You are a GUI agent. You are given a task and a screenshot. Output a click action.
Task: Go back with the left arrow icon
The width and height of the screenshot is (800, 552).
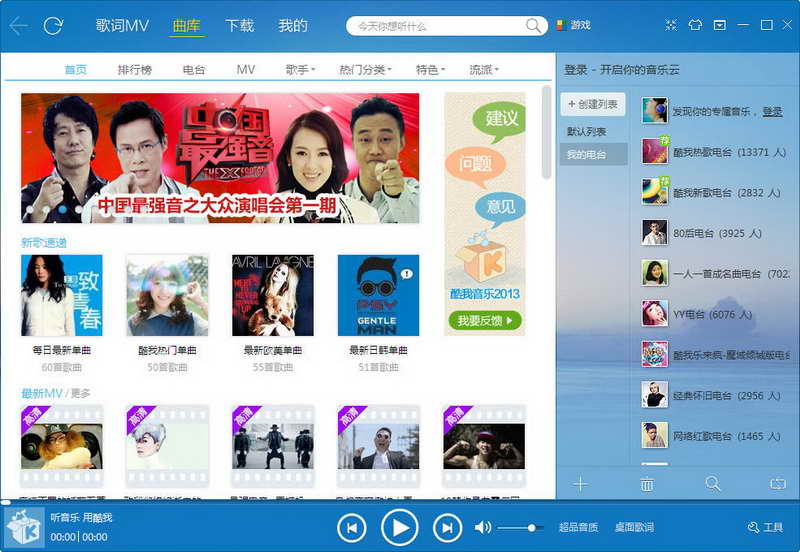[x=18, y=26]
